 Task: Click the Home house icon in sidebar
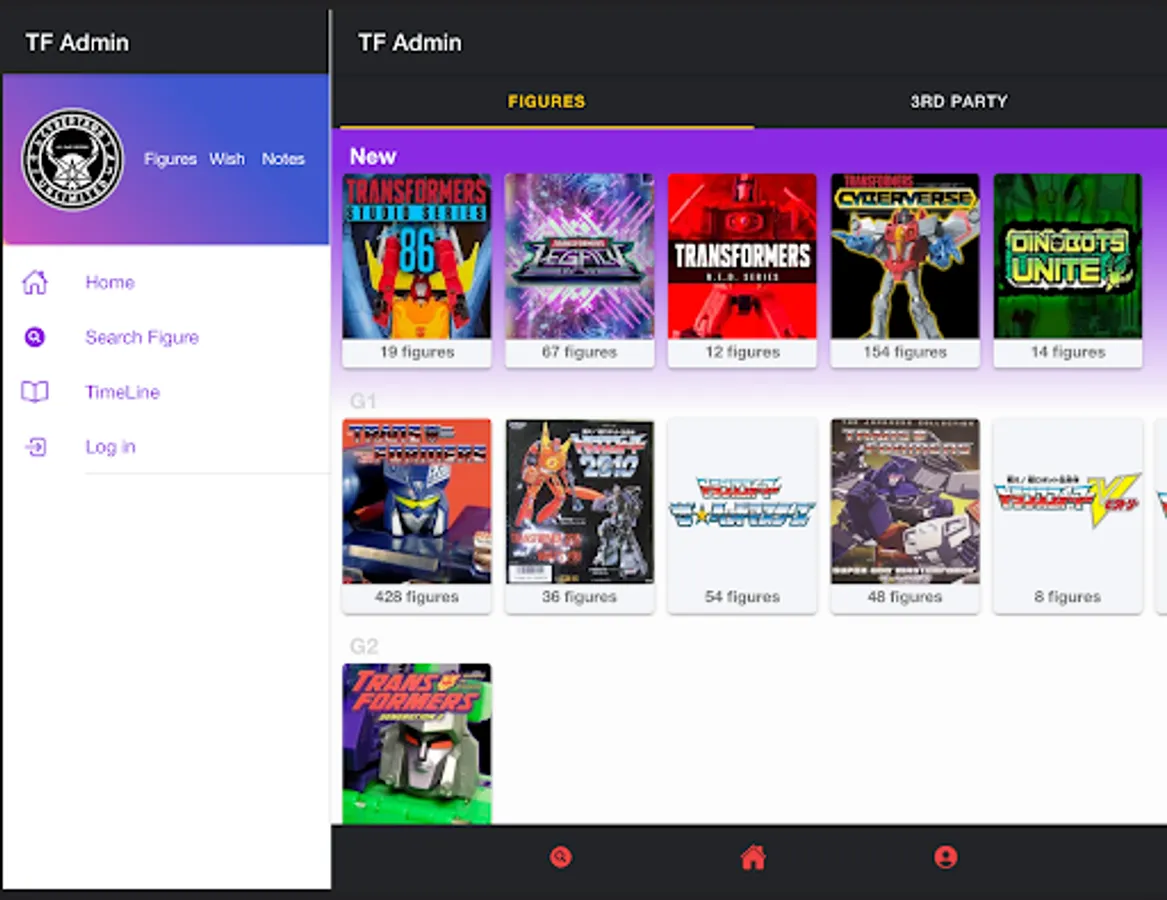[34, 282]
